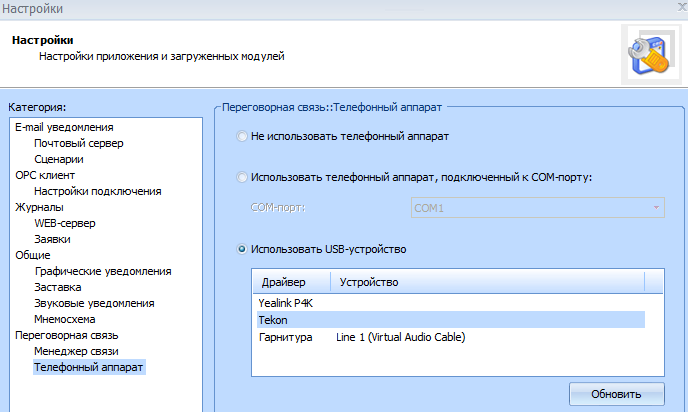The image size is (688, 412).
Task: Select the COM-port telephone radio button
Action: [242, 177]
